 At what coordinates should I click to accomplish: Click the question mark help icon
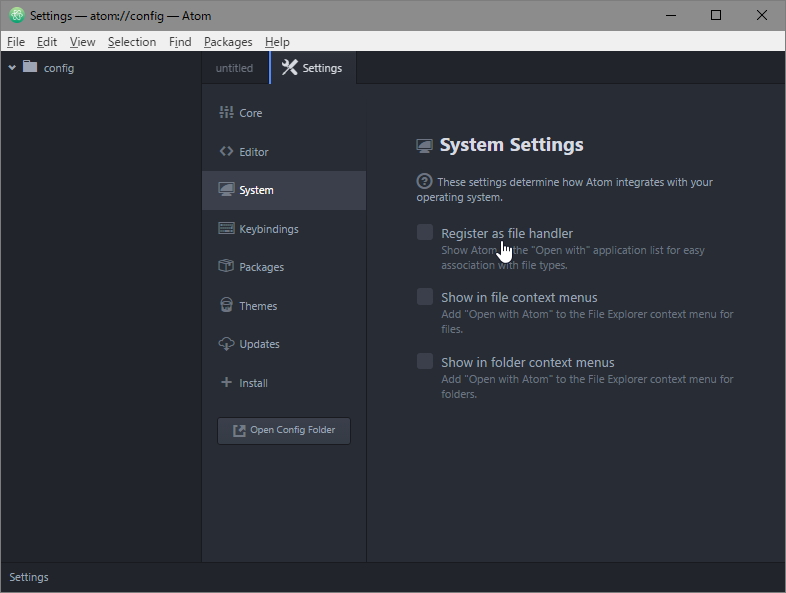coord(424,182)
